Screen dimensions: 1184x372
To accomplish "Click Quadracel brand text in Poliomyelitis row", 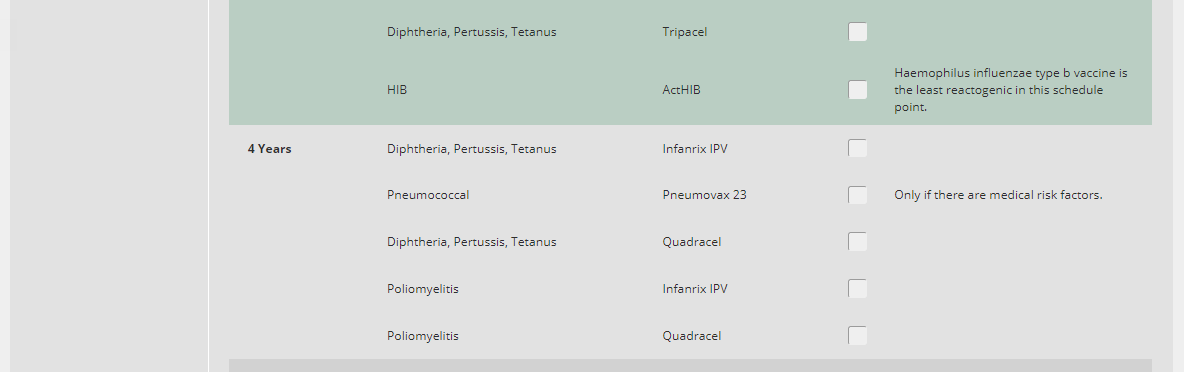I will [x=692, y=336].
